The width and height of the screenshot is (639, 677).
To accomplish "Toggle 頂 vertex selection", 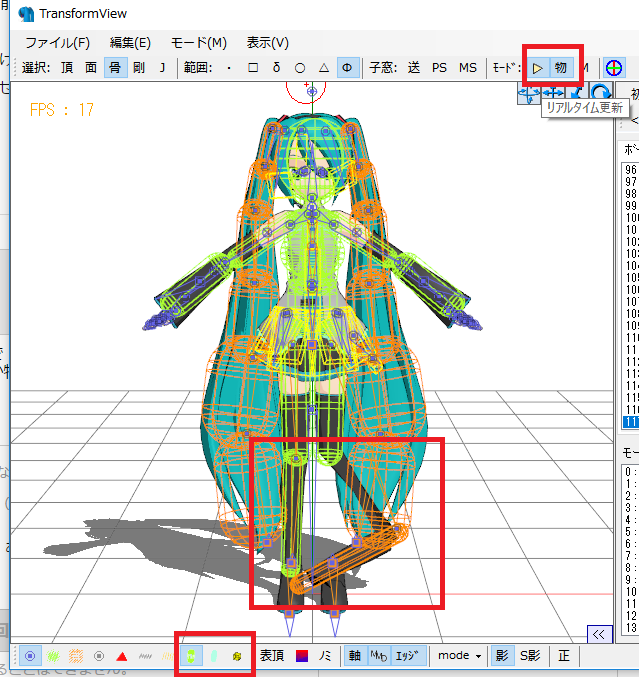I will [67, 68].
